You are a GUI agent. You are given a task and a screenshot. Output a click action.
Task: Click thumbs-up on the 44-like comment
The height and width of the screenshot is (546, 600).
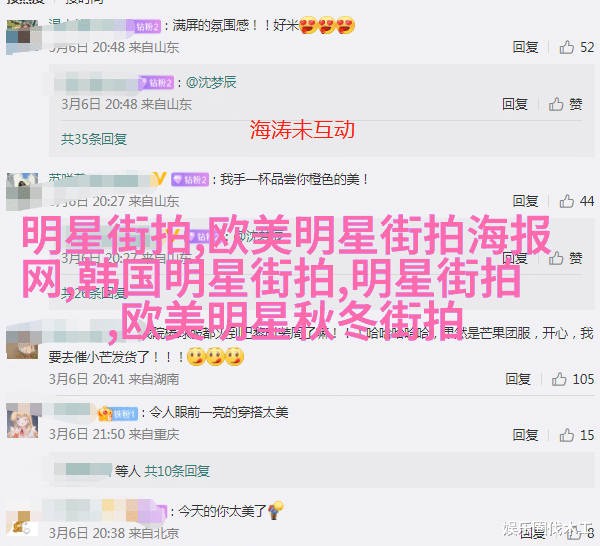(x=566, y=201)
